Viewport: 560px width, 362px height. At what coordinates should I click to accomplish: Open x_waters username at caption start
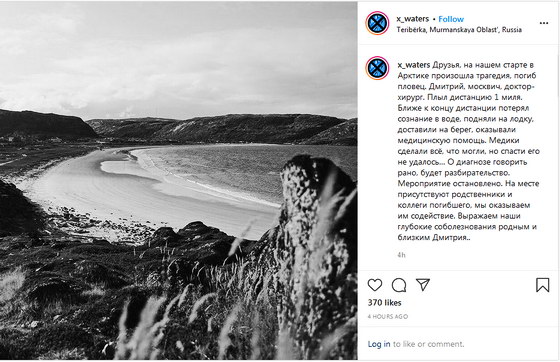click(x=414, y=65)
